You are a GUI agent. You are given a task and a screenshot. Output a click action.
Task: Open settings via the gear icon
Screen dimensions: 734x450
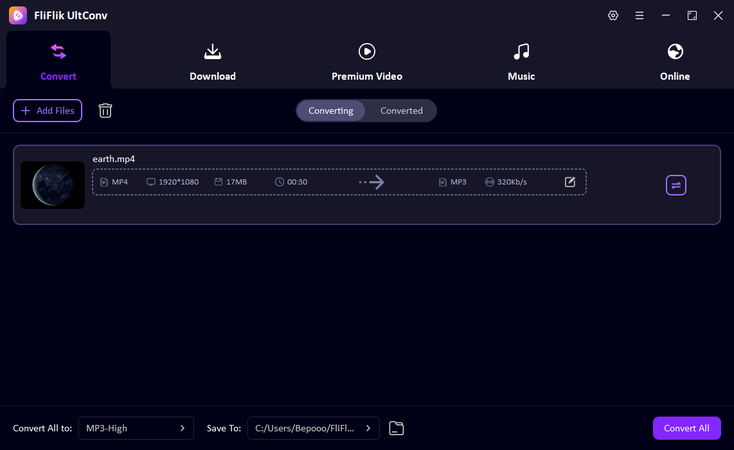click(613, 15)
